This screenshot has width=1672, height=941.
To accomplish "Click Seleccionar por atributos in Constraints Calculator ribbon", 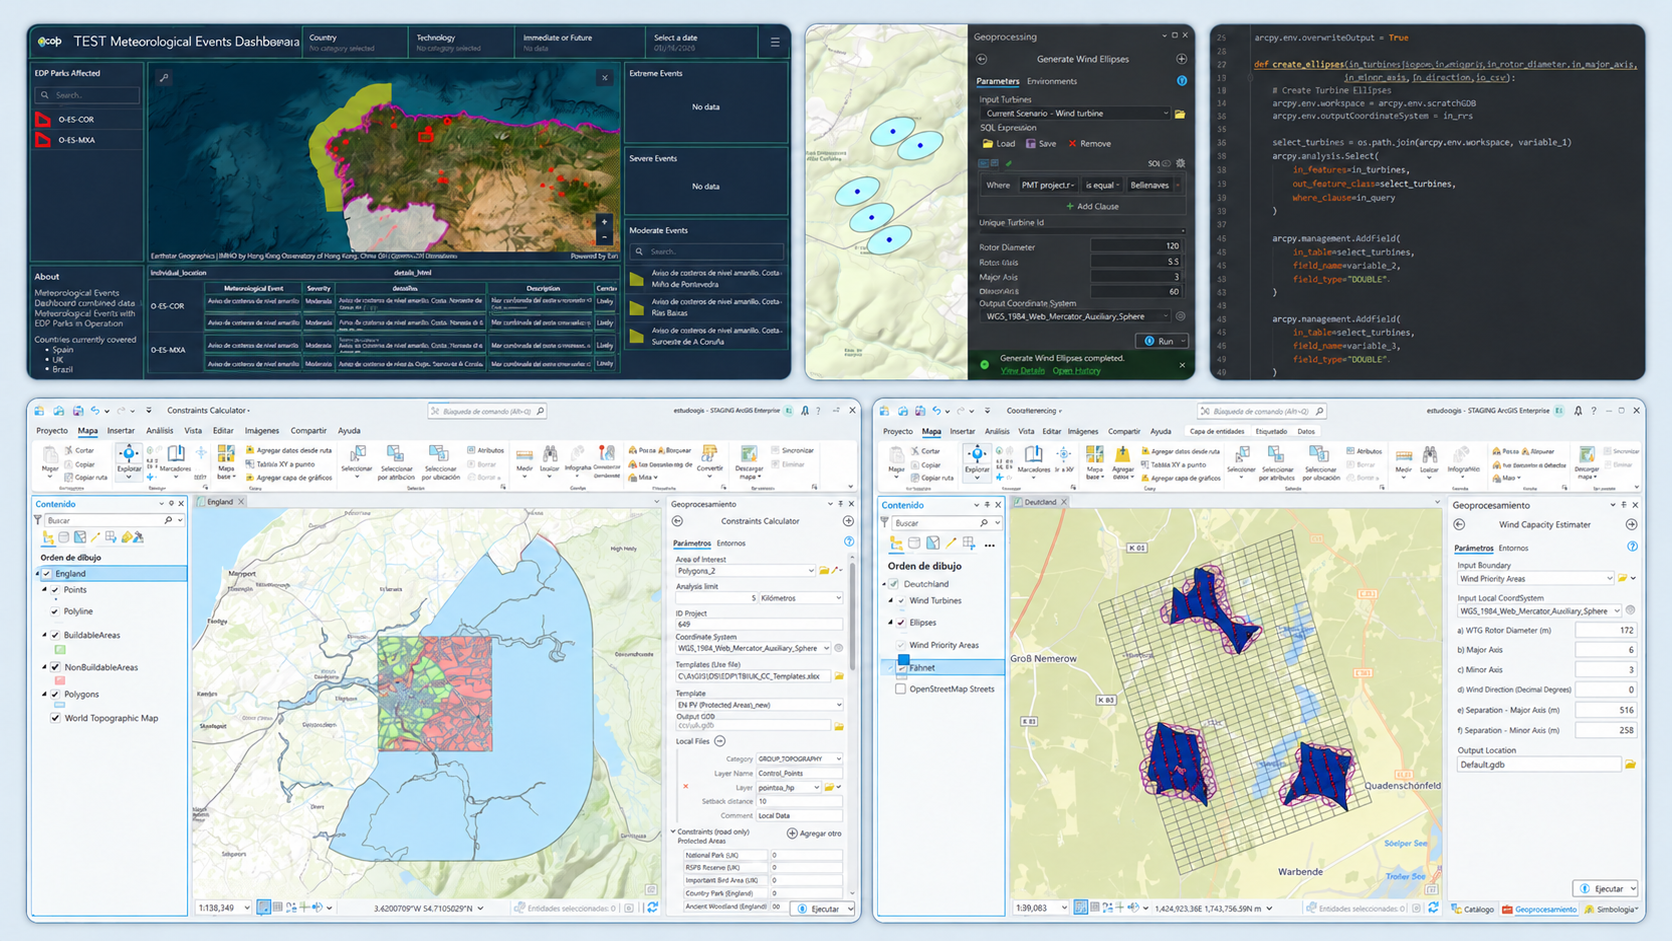I will [x=396, y=462].
